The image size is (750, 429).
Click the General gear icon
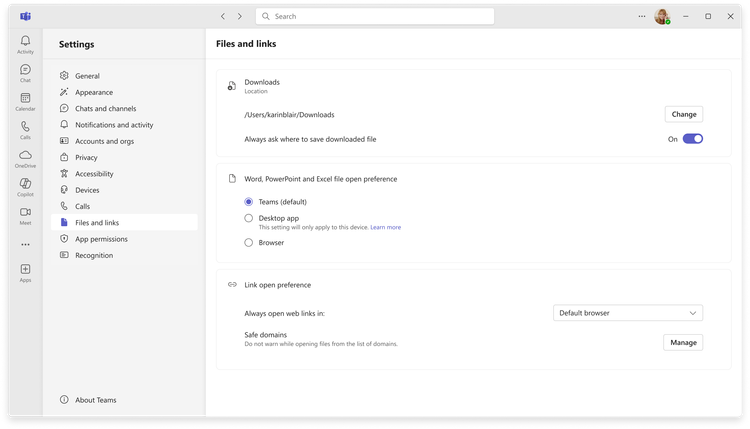(64, 76)
